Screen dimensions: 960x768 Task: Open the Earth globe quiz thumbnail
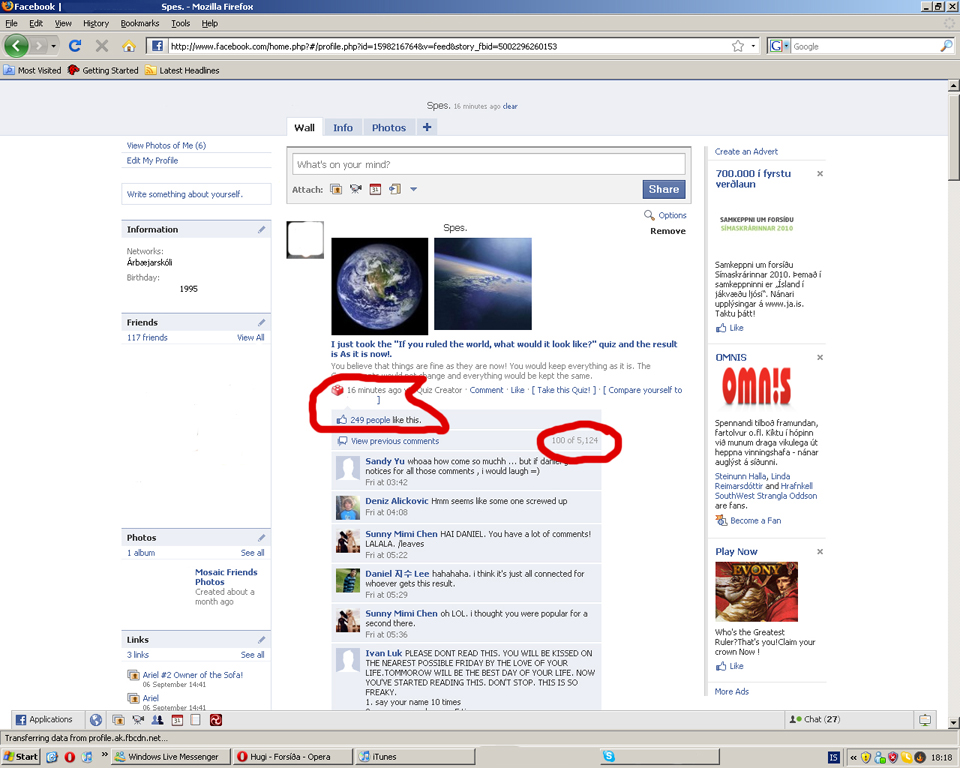pos(380,286)
